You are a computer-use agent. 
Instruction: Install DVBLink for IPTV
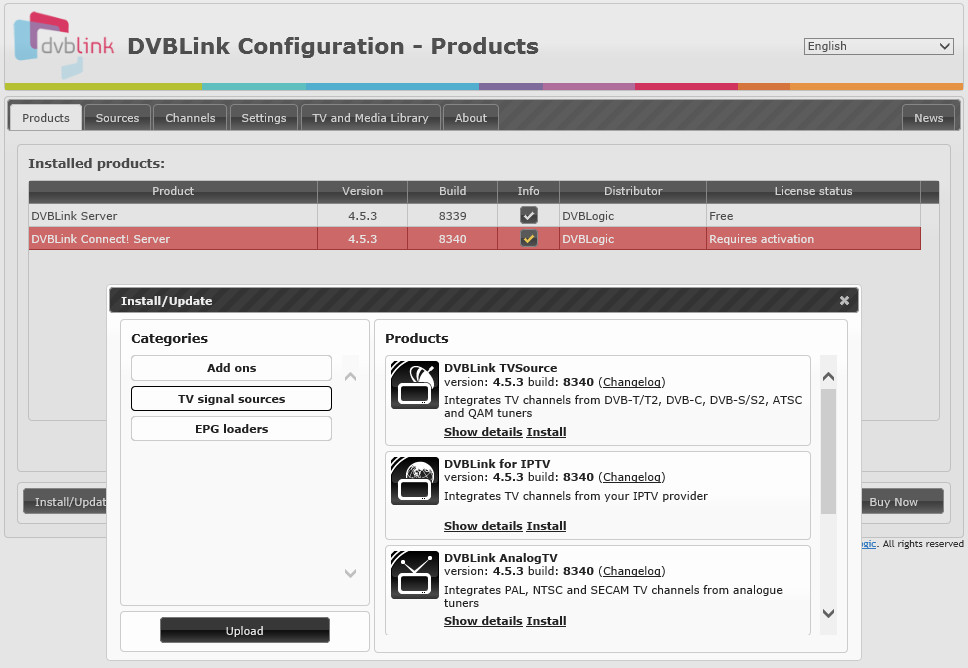[546, 526]
